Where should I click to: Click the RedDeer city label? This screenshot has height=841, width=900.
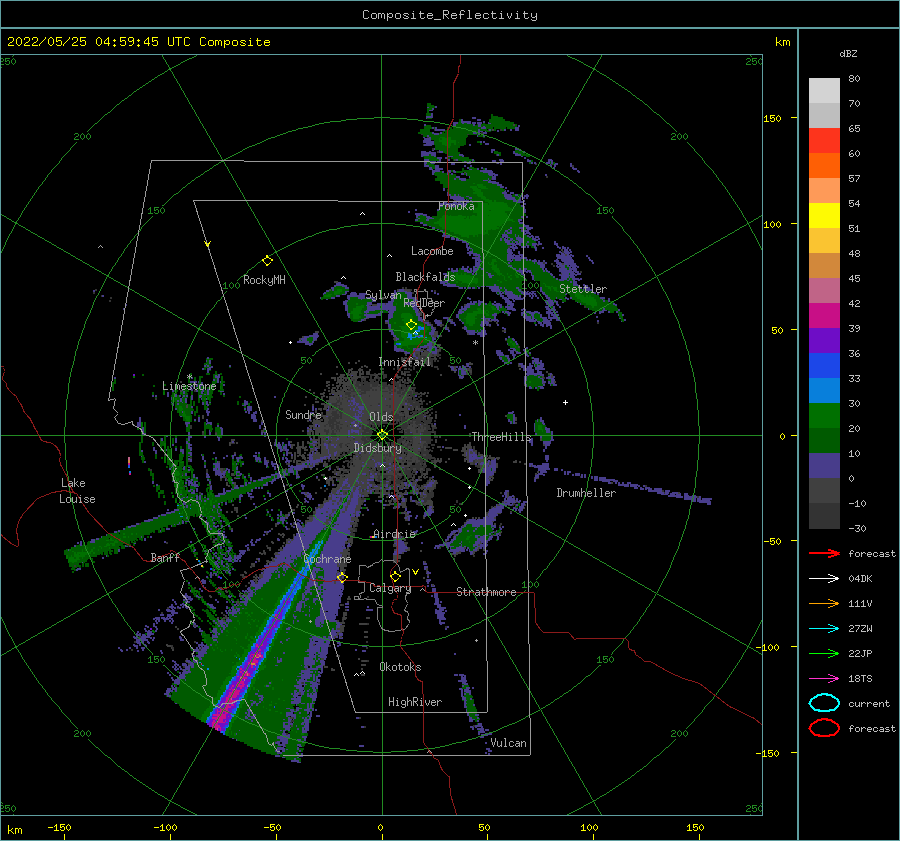[424, 303]
